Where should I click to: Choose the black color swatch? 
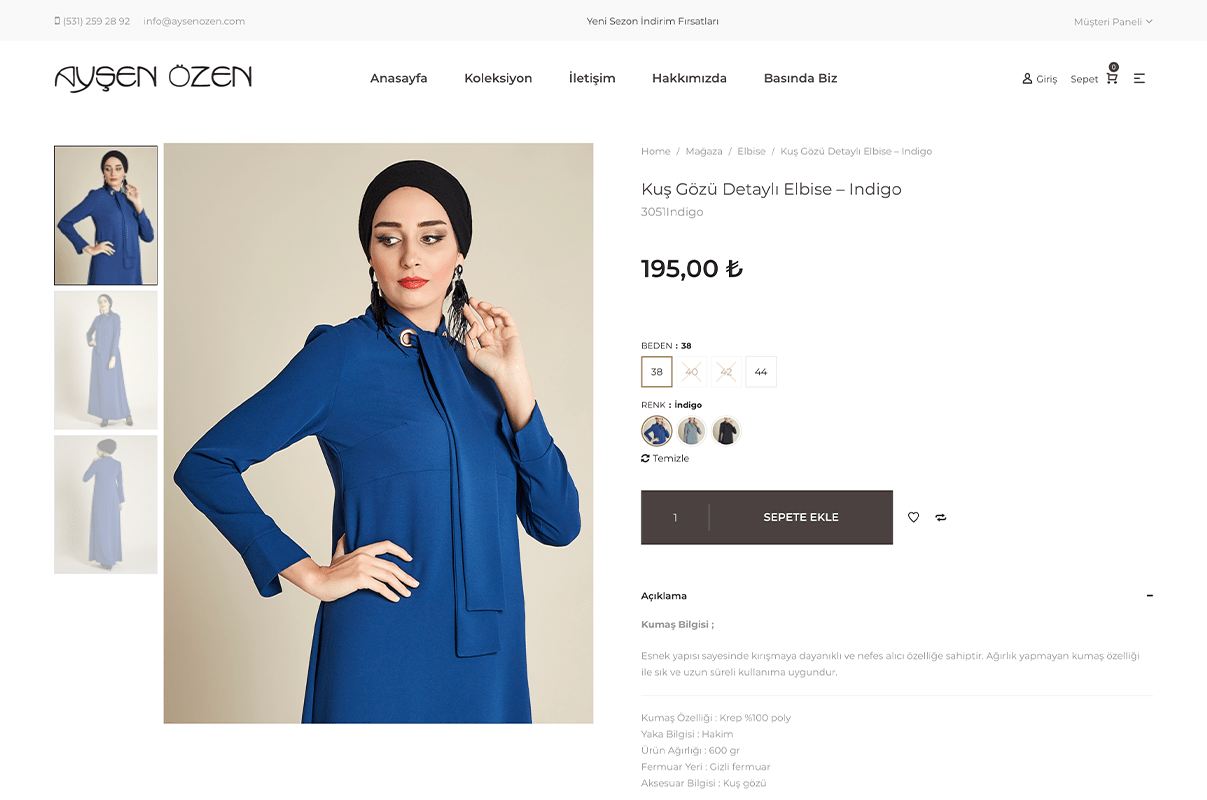pyautogui.click(x=726, y=431)
